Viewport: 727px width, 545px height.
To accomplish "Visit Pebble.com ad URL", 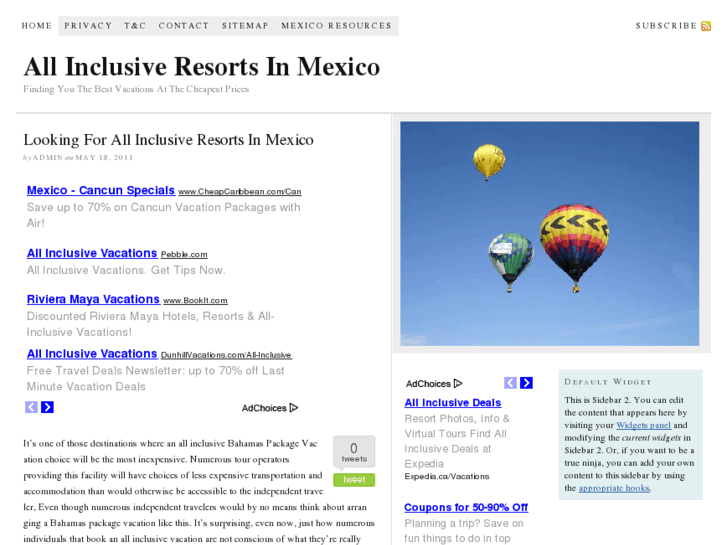I will [184, 254].
